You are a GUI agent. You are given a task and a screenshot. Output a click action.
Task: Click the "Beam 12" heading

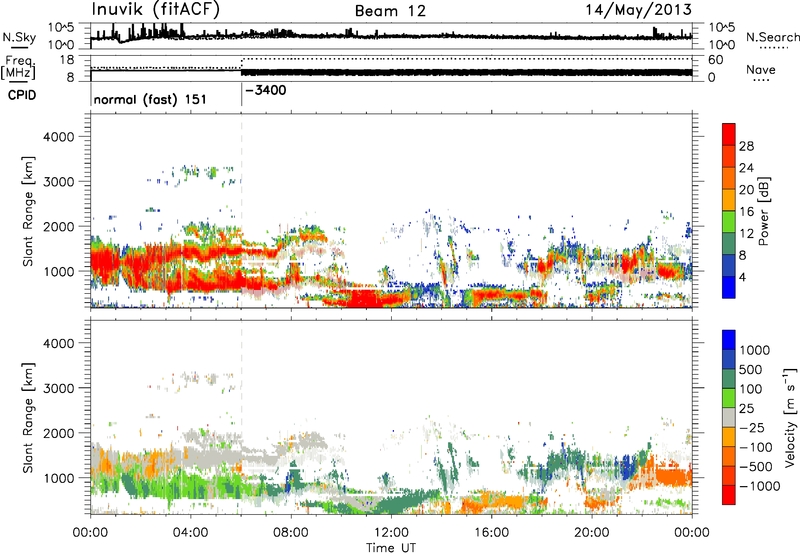pos(390,11)
